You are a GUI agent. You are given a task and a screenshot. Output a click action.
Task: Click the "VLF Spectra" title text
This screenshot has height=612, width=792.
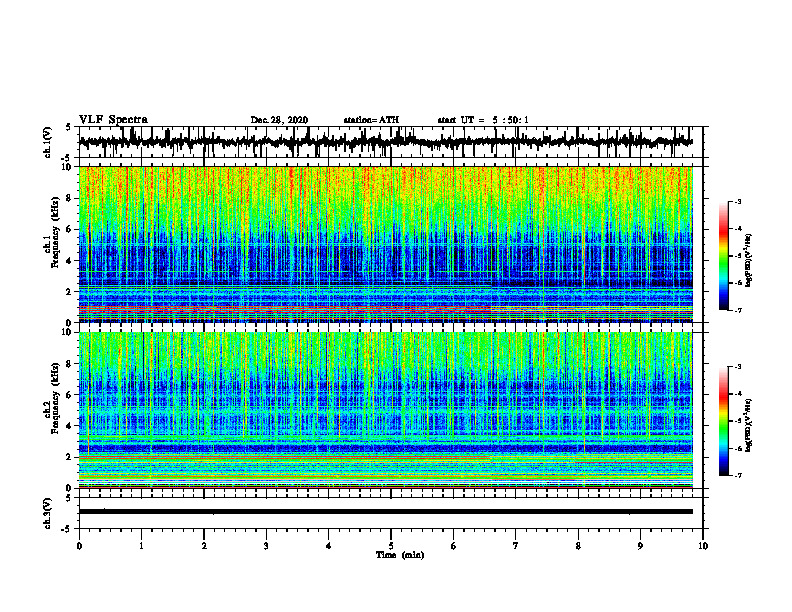tap(113, 120)
